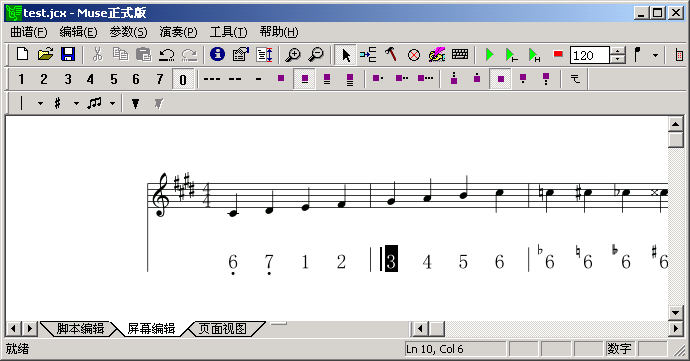Select numbered note 3 button
This screenshot has height=361, width=690.
(68, 79)
